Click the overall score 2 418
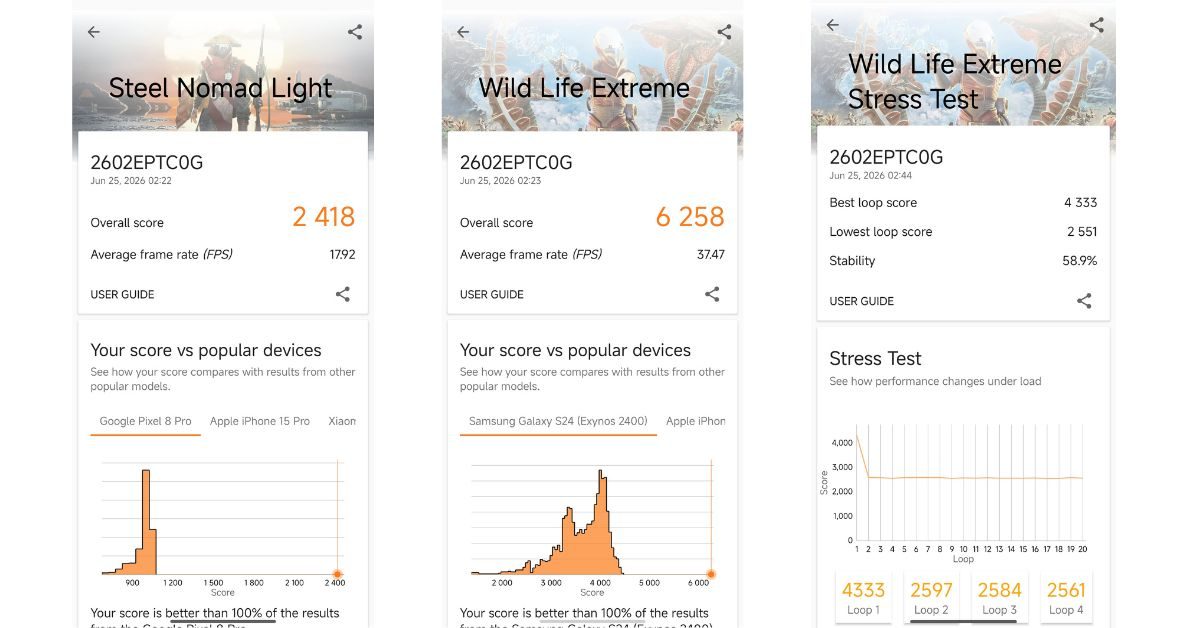Image resolution: width=1200 pixels, height=628 pixels. pos(324,217)
